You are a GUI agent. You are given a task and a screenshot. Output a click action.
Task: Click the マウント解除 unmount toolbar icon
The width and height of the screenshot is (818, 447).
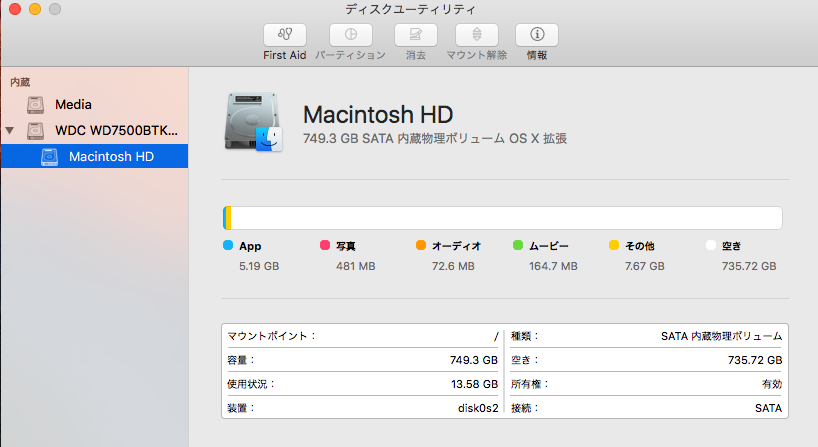coord(476,35)
